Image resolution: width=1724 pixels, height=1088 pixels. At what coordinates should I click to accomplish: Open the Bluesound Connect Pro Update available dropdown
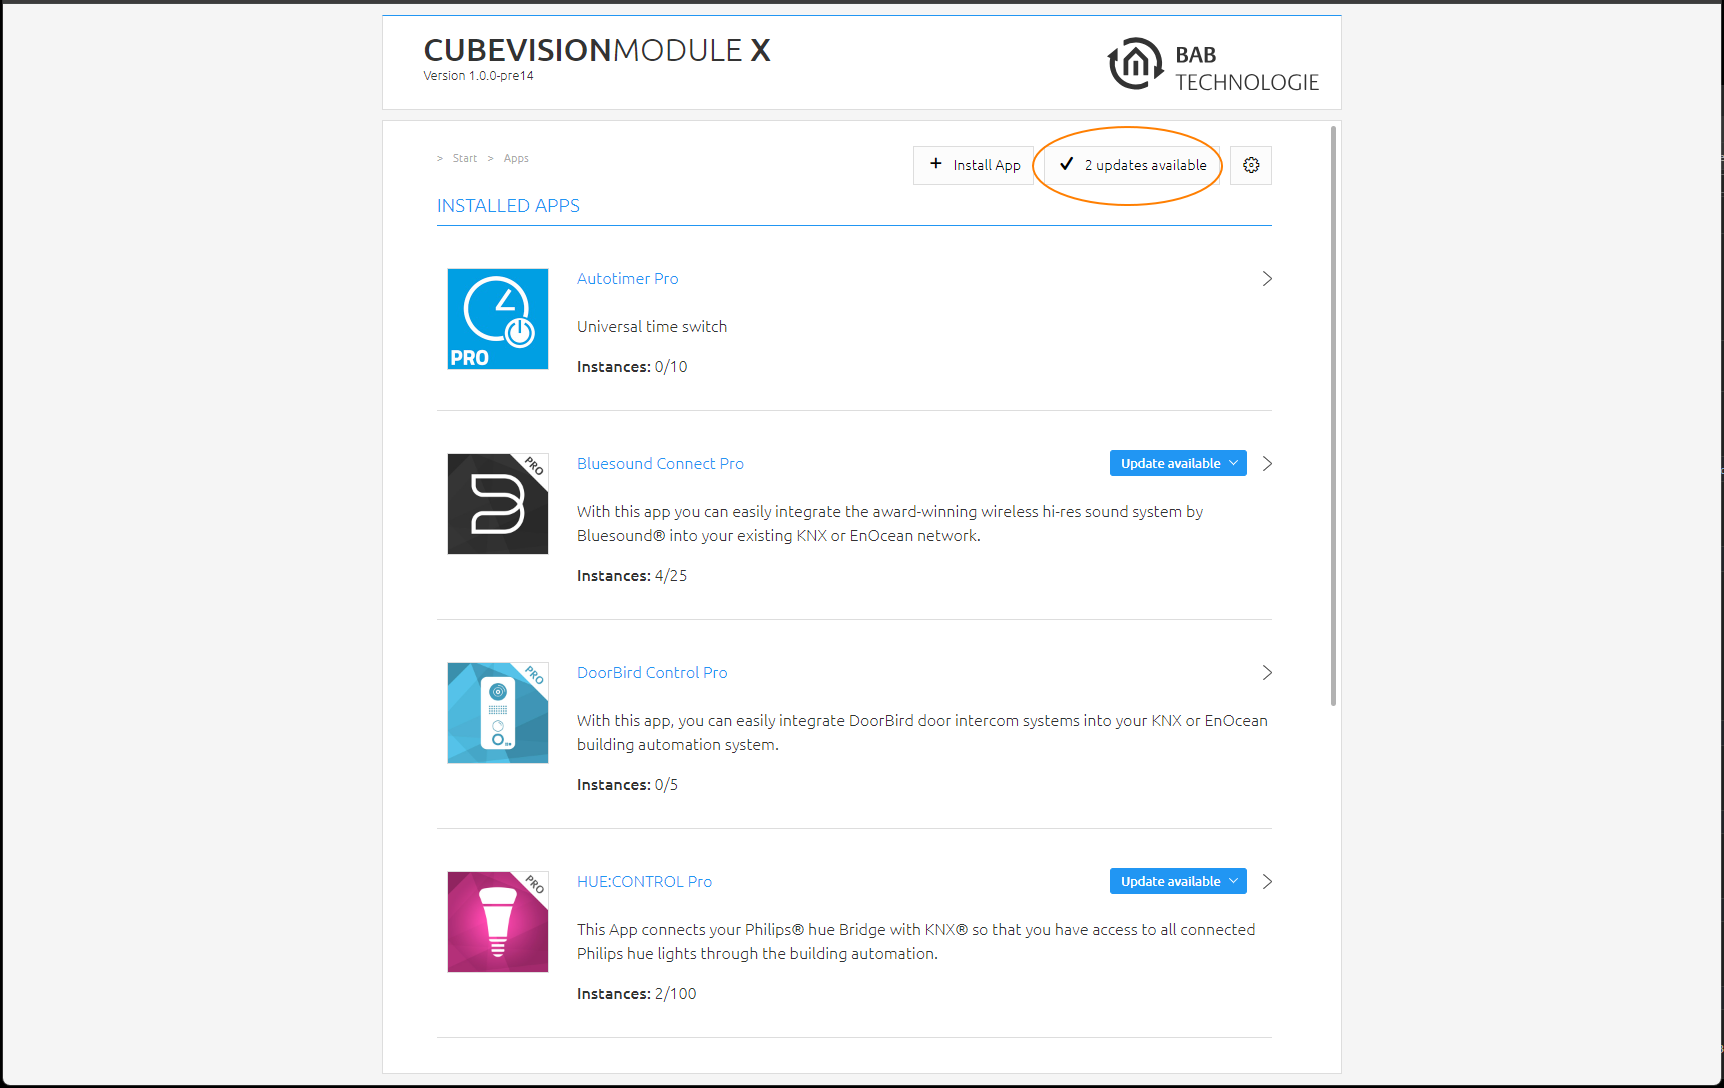[x=1178, y=463]
